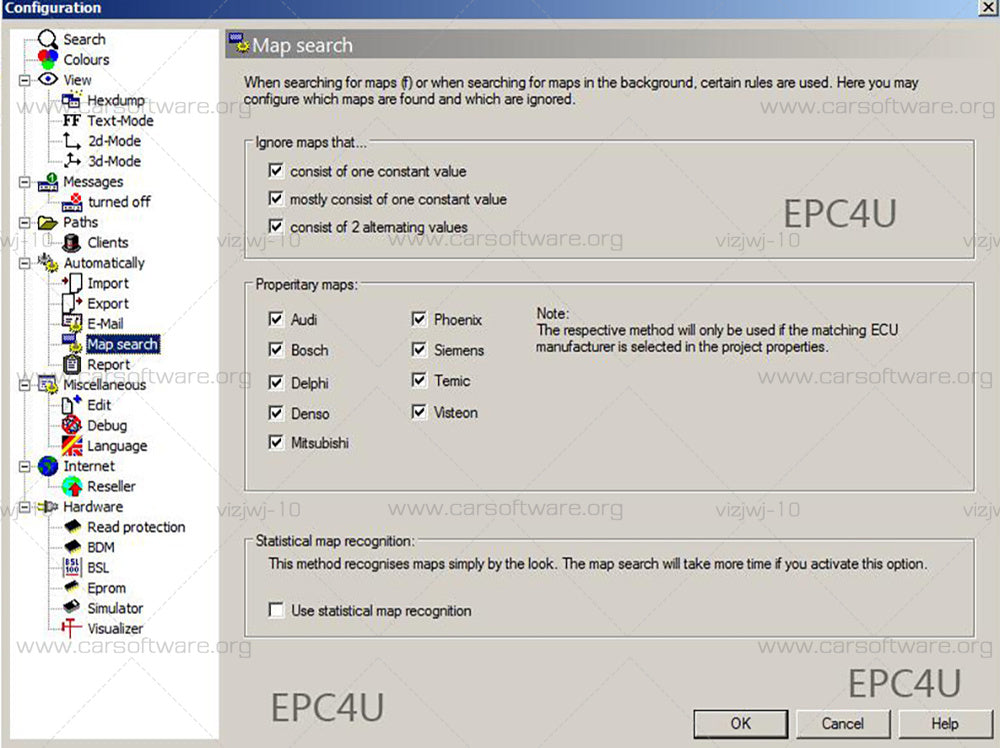Click the FF Text-Mode icon

[x=71, y=121]
